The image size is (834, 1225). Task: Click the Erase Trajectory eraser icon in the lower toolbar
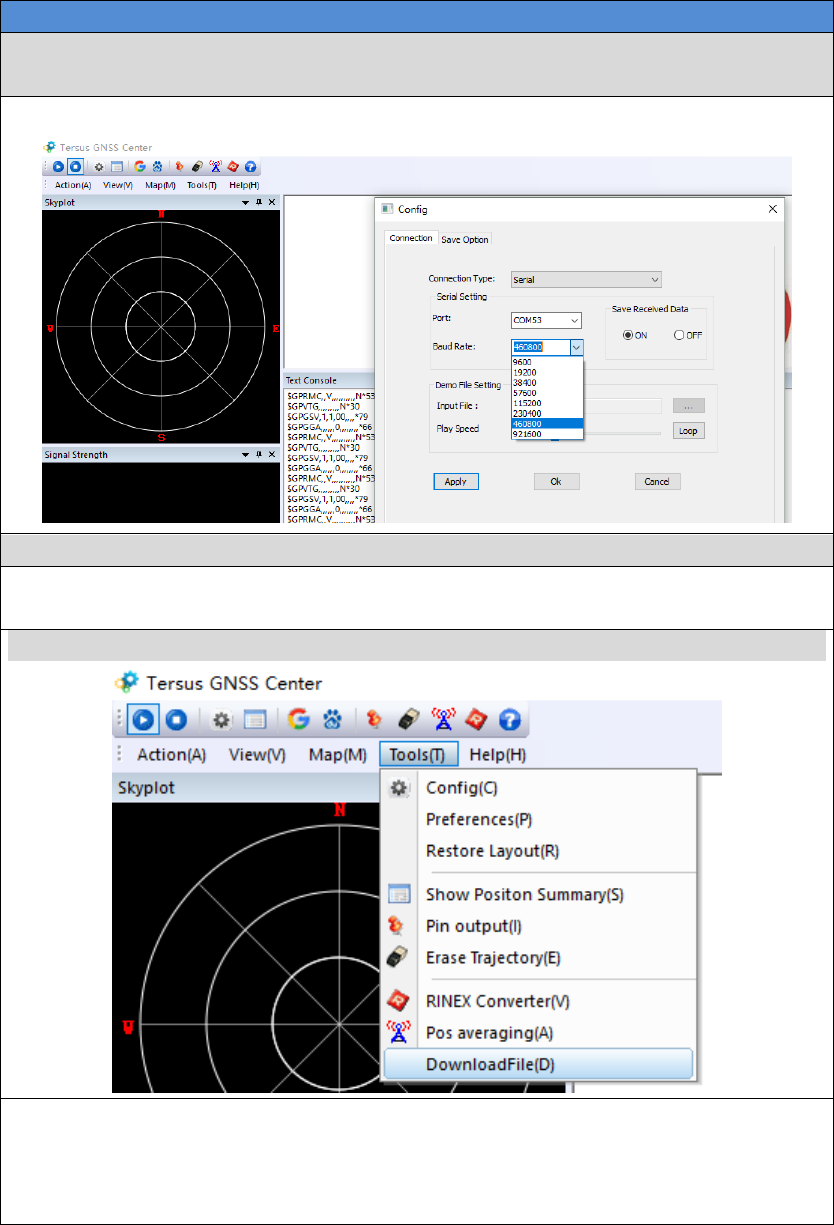tap(406, 719)
